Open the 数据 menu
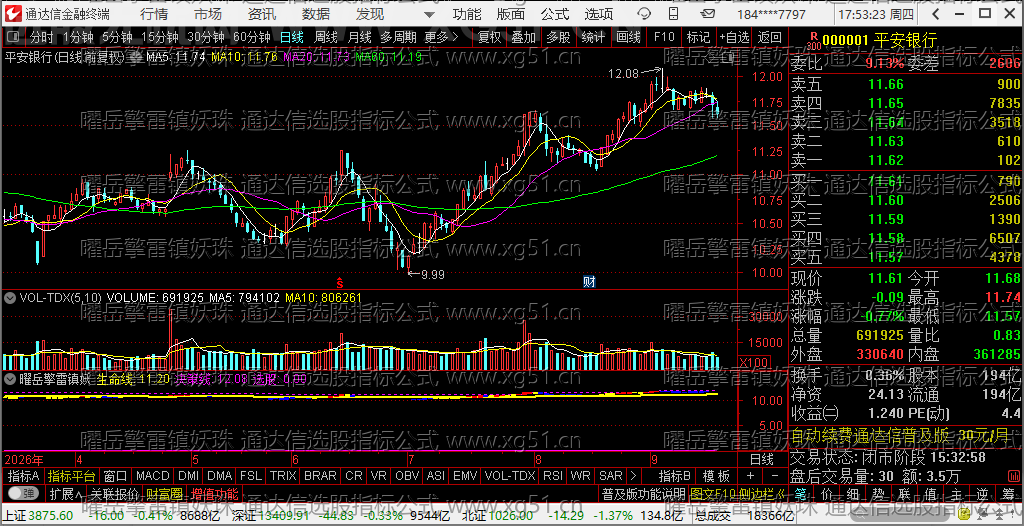1024x526 pixels. [316, 14]
